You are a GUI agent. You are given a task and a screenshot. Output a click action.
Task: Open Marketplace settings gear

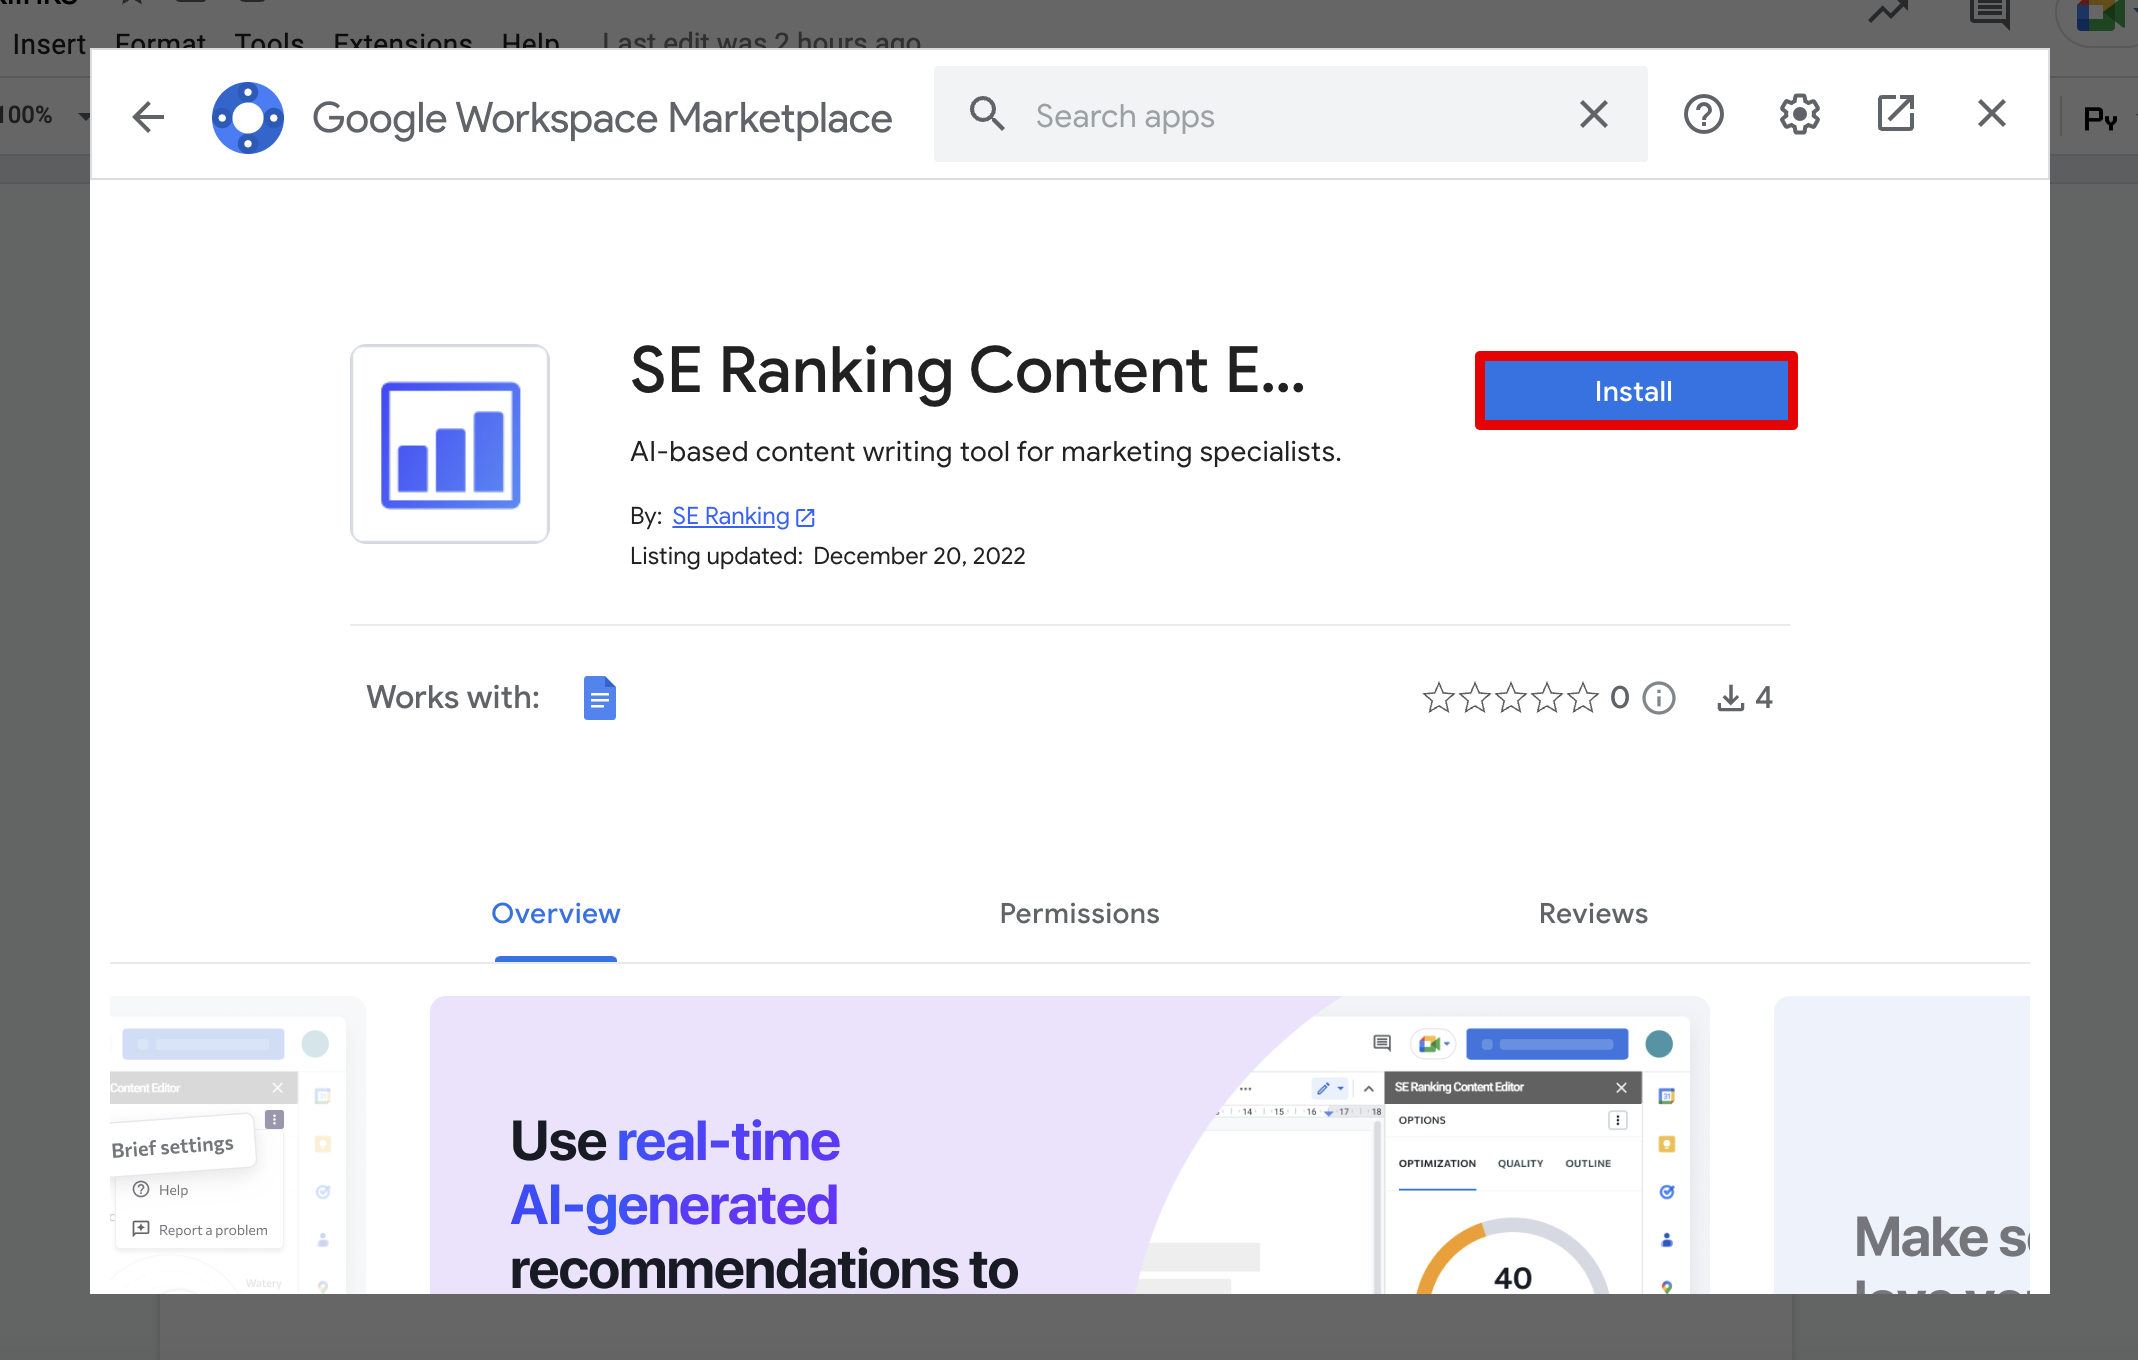pyautogui.click(x=1799, y=114)
